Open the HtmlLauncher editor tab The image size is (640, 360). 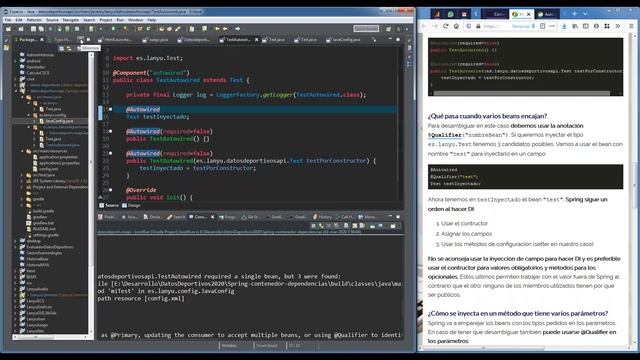tap(115, 40)
